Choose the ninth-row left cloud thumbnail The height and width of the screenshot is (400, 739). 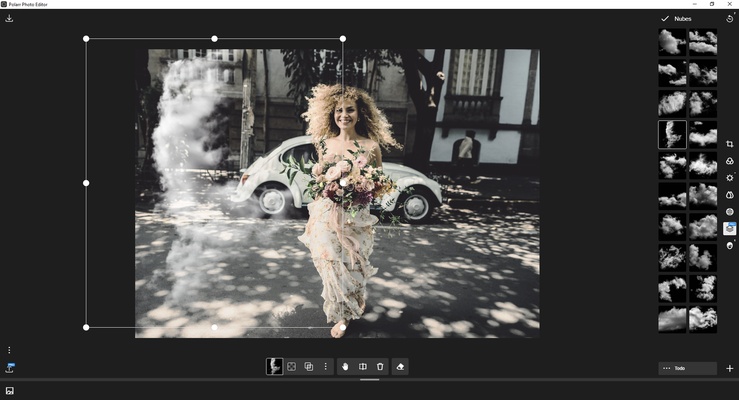pos(672,288)
